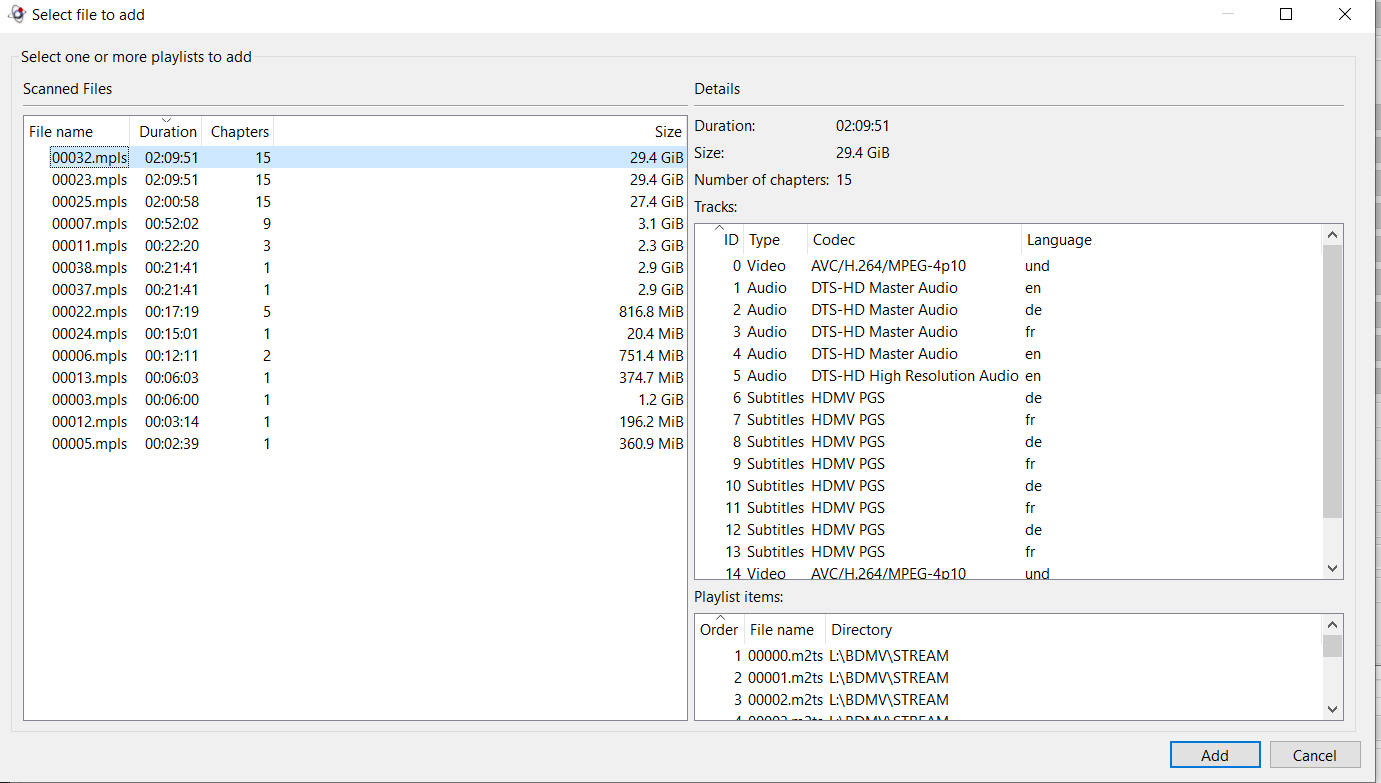Select playlist item 00000.m2ts
1381x783 pixels.
click(1009, 656)
